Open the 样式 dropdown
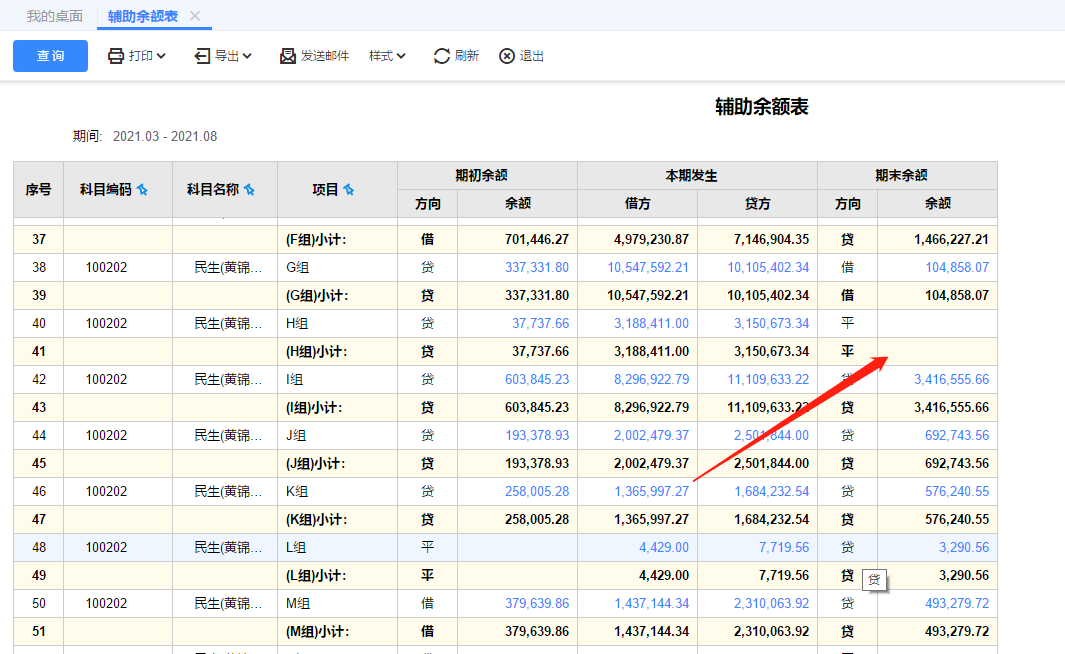Image resolution: width=1065 pixels, height=654 pixels. (387, 56)
